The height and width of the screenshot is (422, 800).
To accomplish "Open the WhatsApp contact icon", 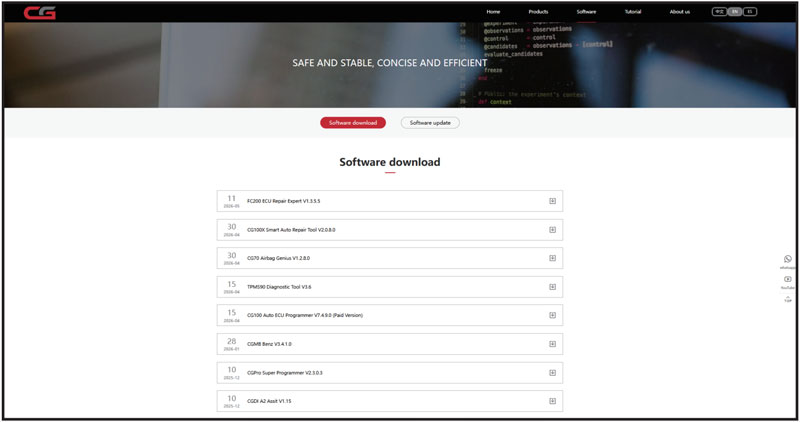I will (788, 259).
